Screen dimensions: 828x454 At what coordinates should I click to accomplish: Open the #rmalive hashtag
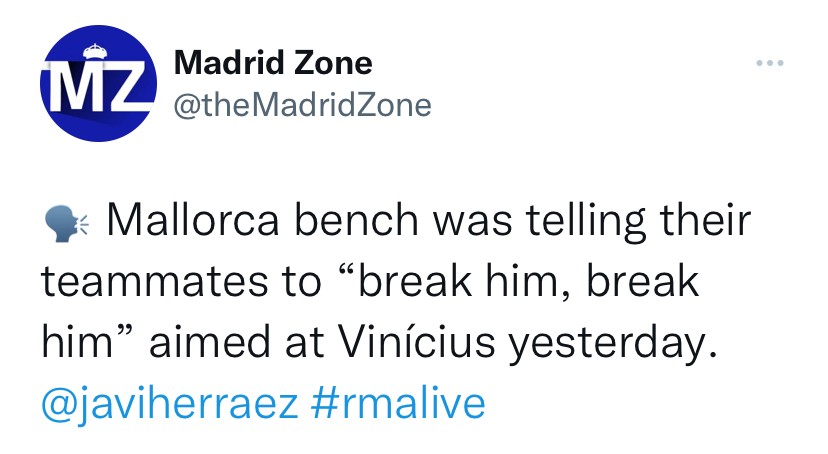coord(398,403)
